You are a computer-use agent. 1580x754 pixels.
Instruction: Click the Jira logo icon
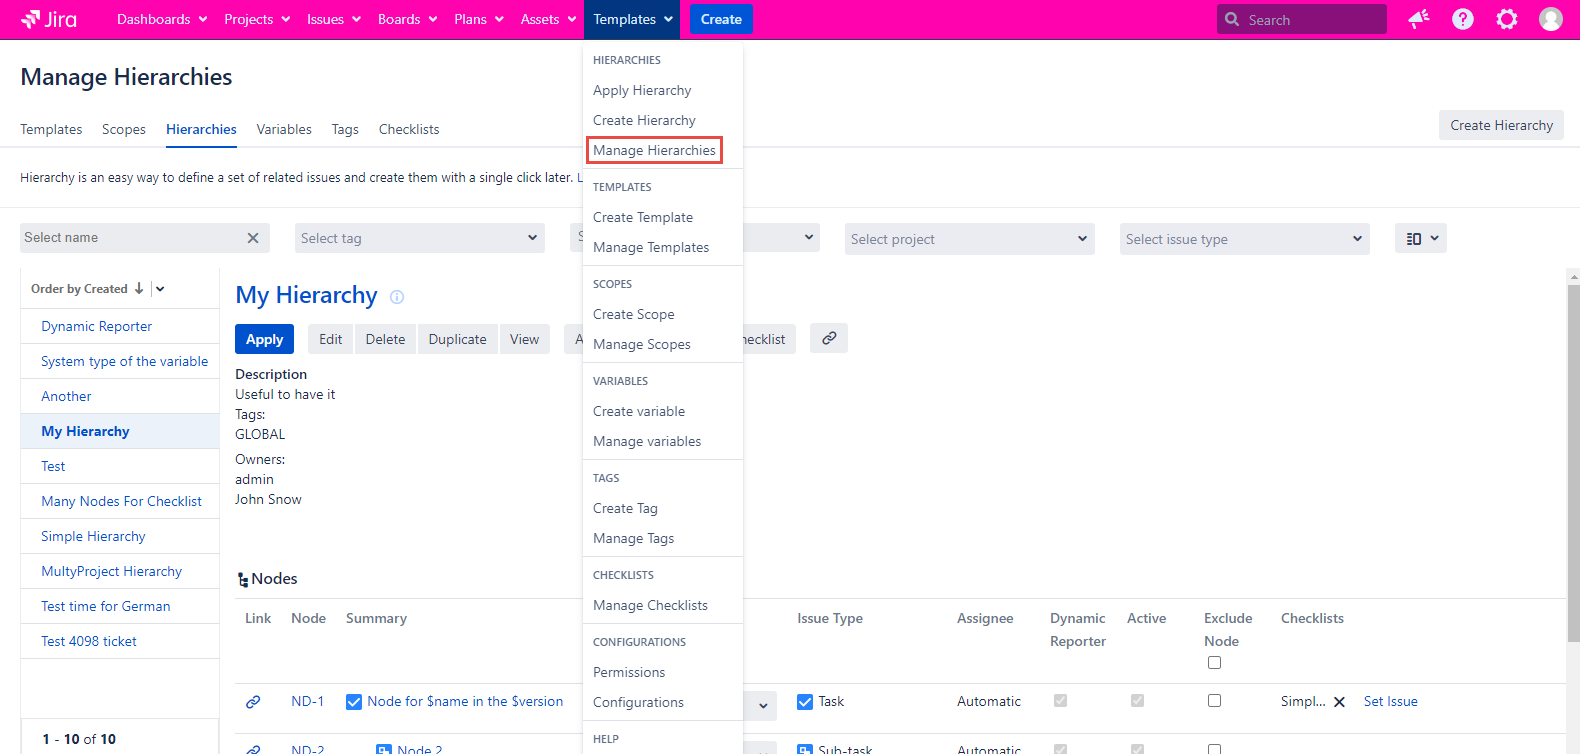pos(31,19)
